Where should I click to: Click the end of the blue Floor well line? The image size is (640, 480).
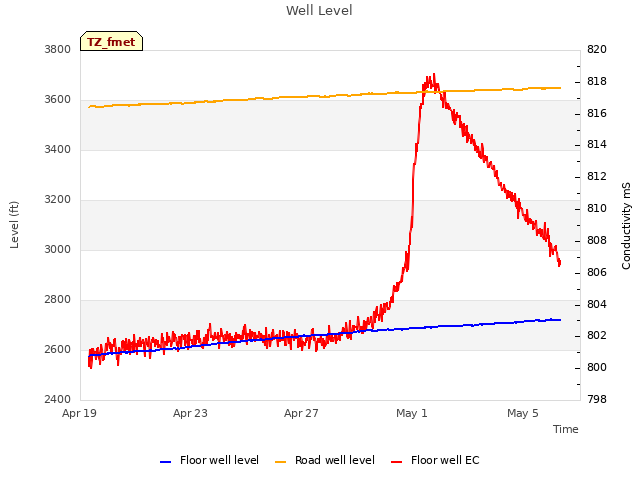coord(560,320)
